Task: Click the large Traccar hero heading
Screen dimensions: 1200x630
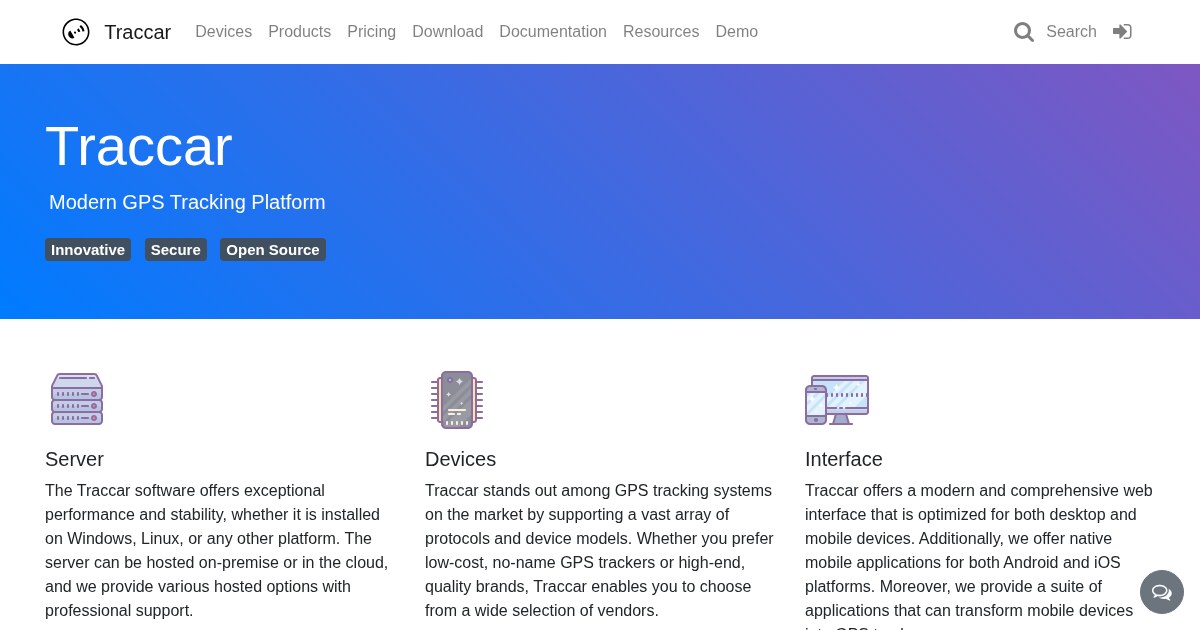Action: coord(139,146)
